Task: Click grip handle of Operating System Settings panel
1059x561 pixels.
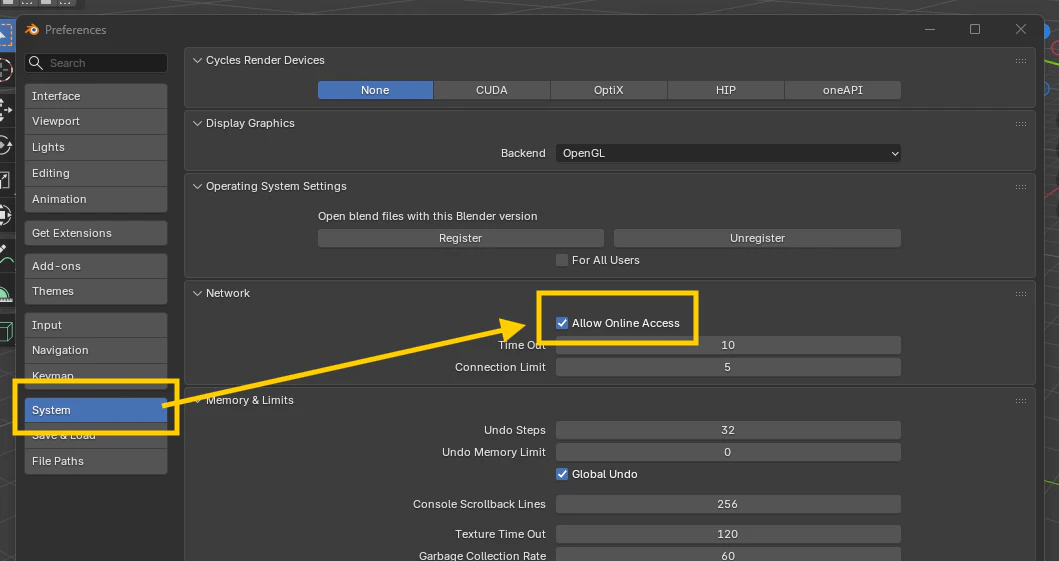Action: click(x=1021, y=186)
